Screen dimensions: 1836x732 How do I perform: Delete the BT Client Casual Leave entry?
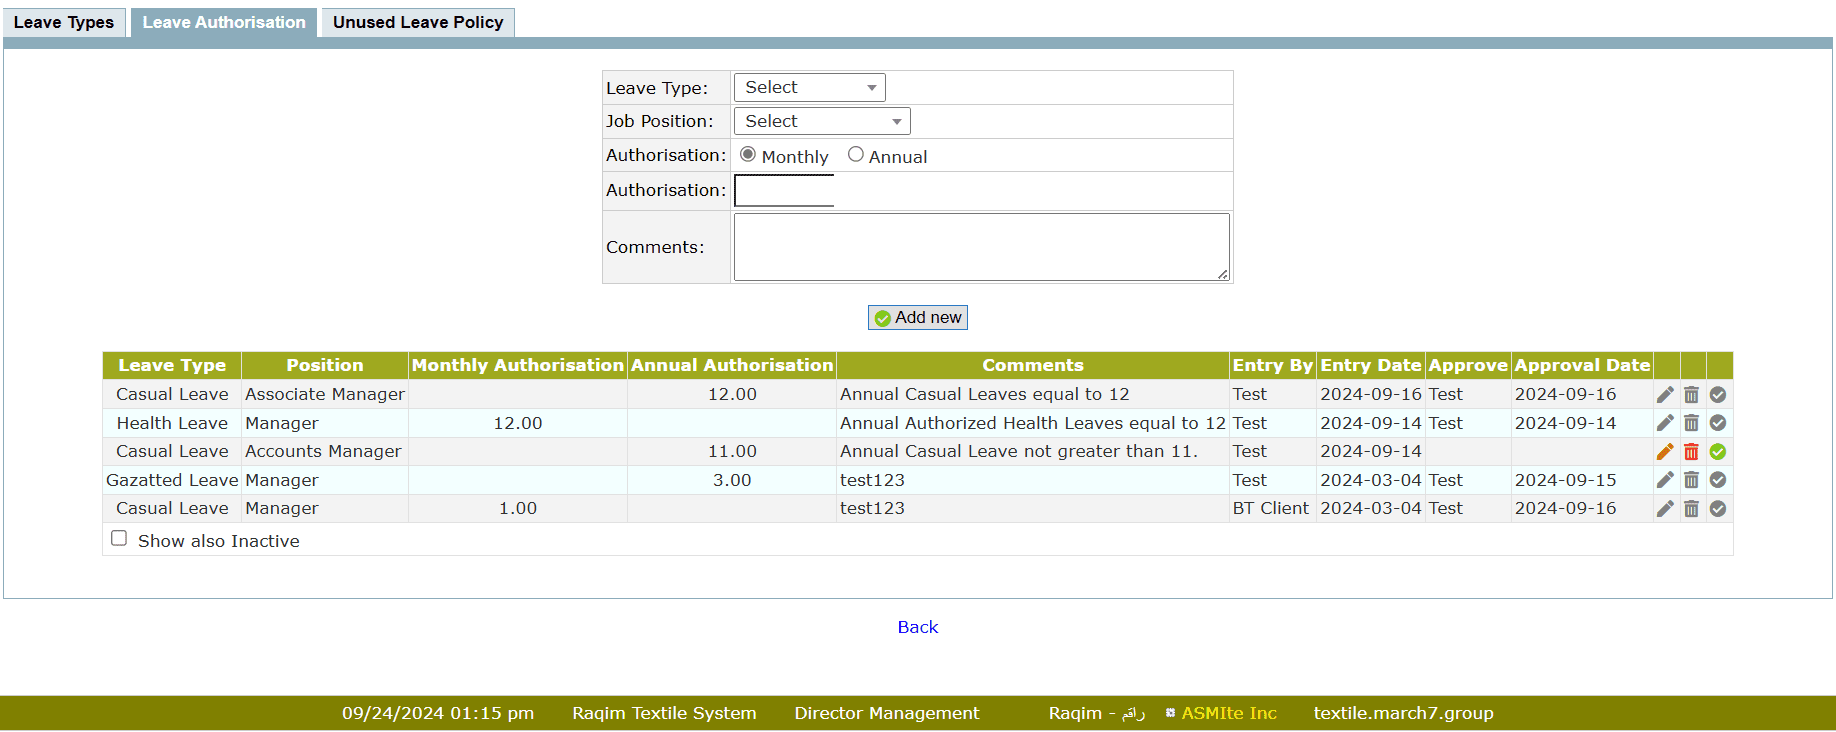[1691, 509]
